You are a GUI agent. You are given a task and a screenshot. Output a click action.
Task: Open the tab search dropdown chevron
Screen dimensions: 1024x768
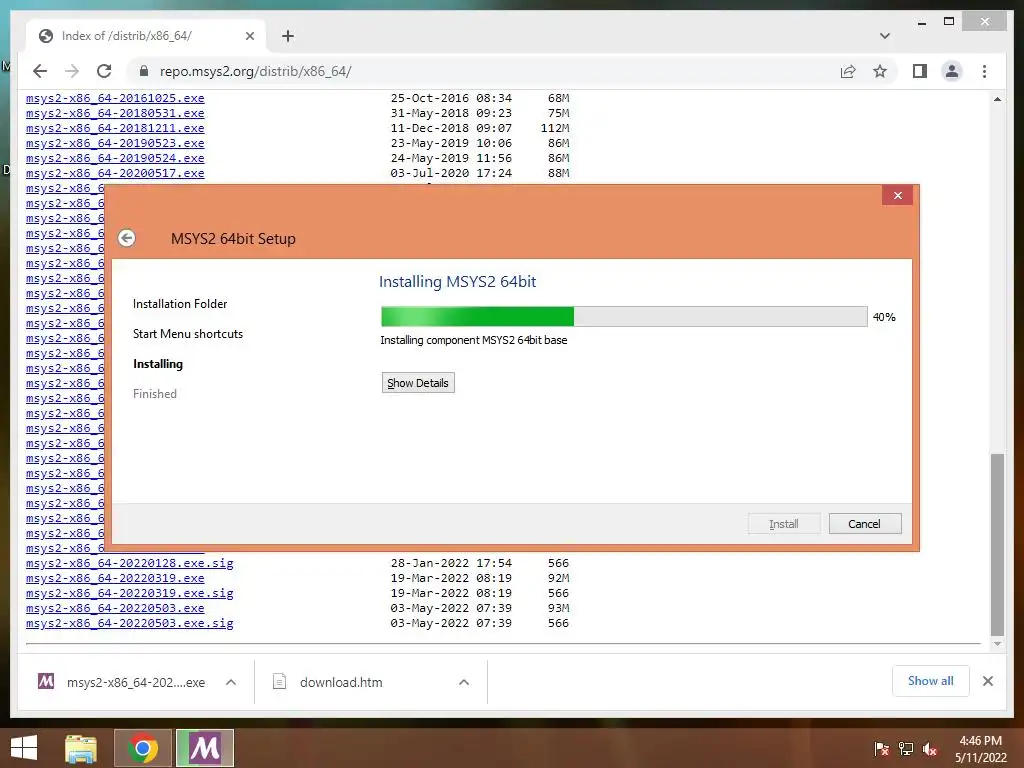tap(885, 36)
